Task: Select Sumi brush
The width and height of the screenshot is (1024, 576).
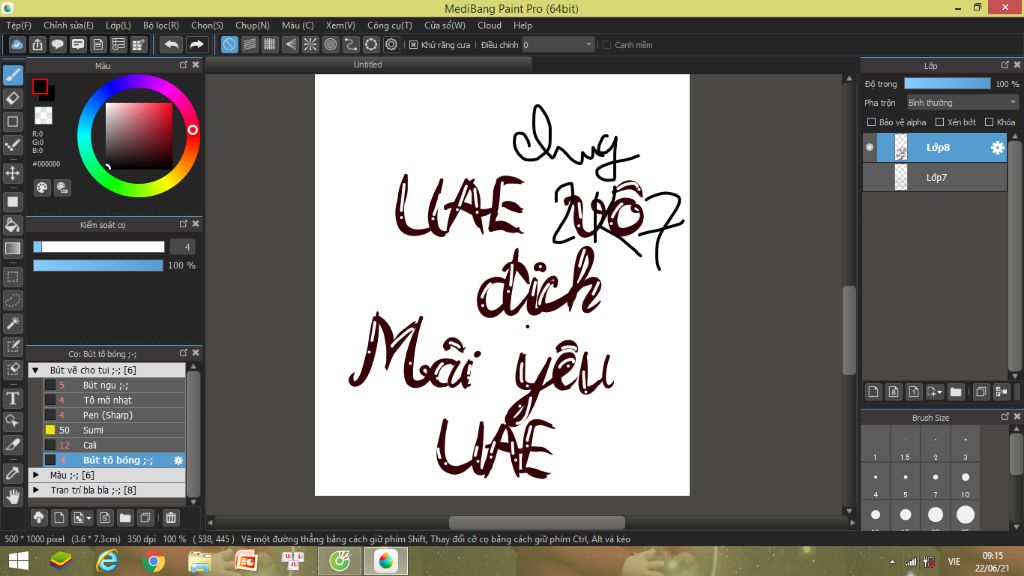Action: [x=114, y=430]
